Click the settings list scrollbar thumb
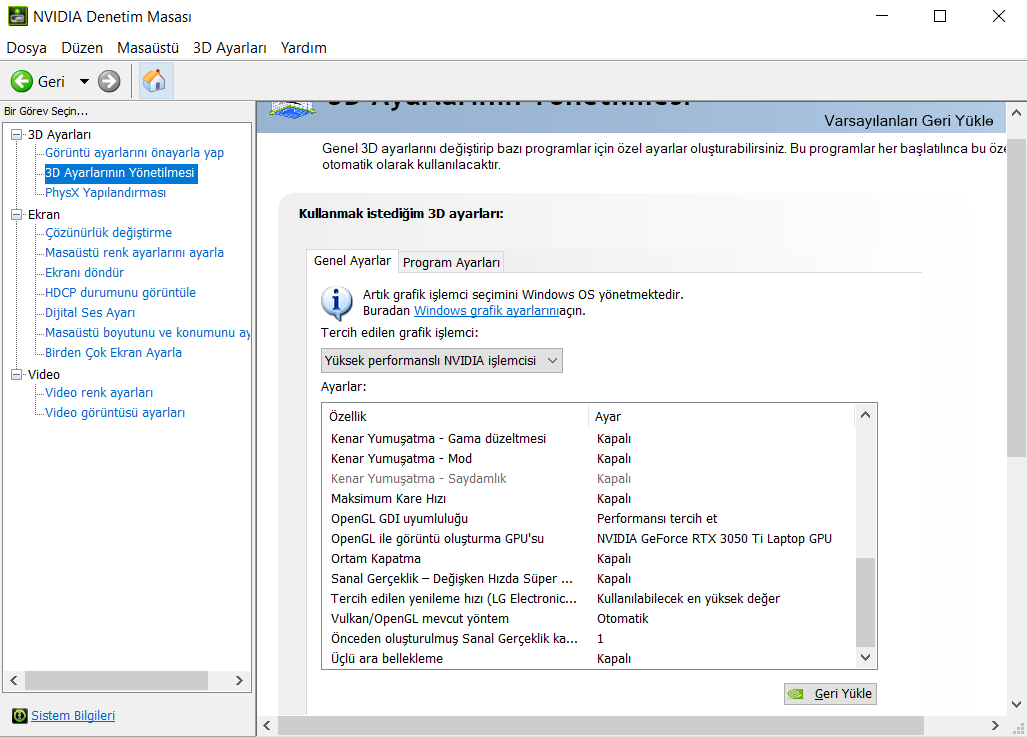This screenshot has height=737, width=1027. point(865,602)
